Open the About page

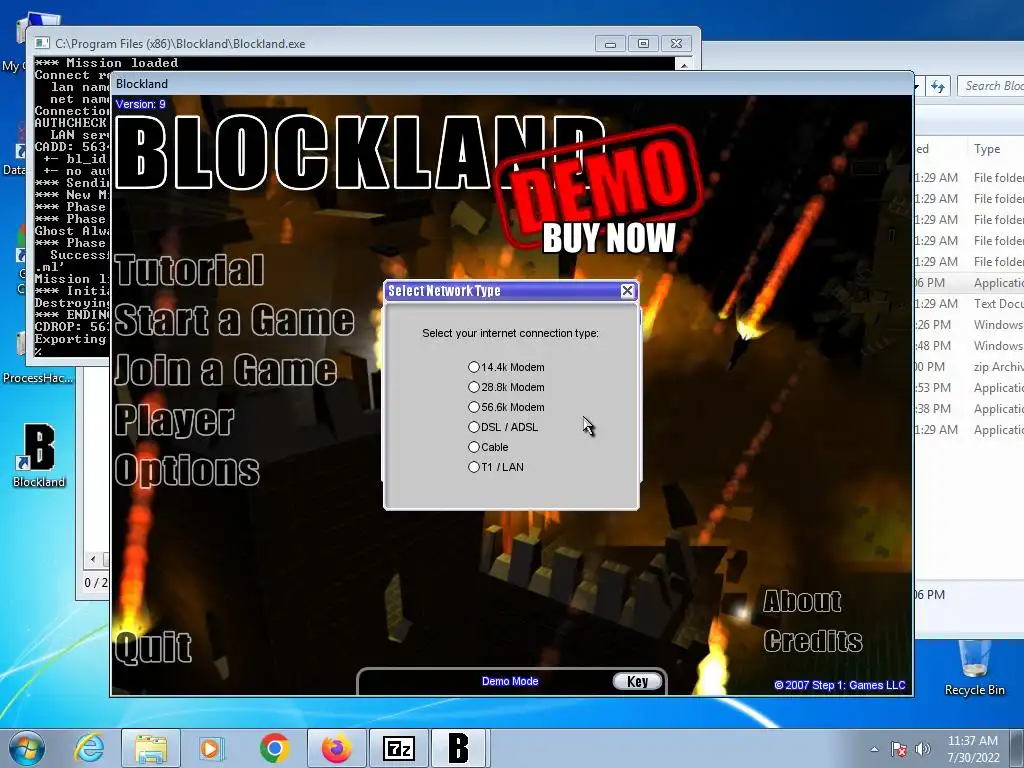click(x=803, y=601)
